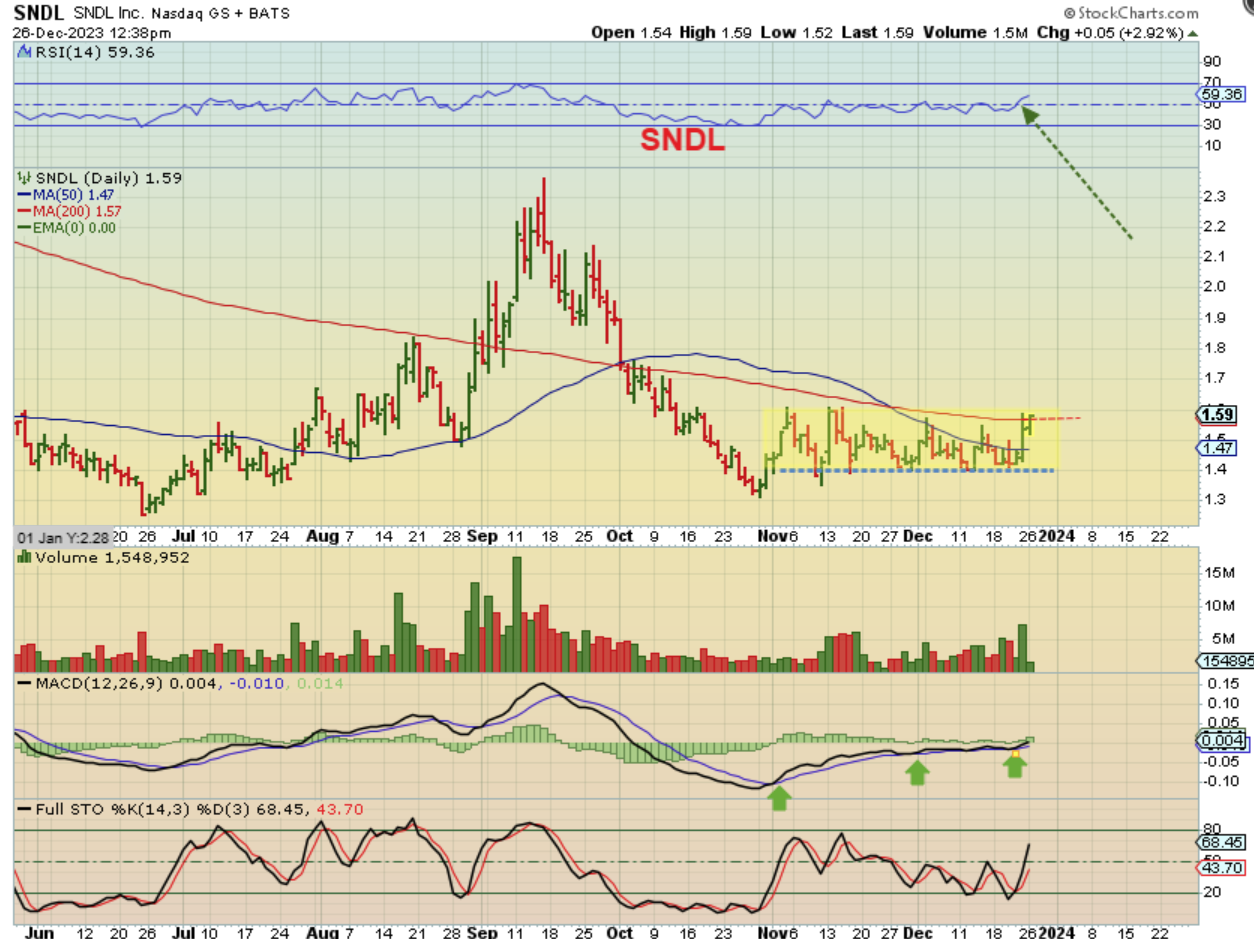Click the 68.45 stochastic %K value tag
The height and width of the screenshot is (939, 1254).
point(1220,842)
